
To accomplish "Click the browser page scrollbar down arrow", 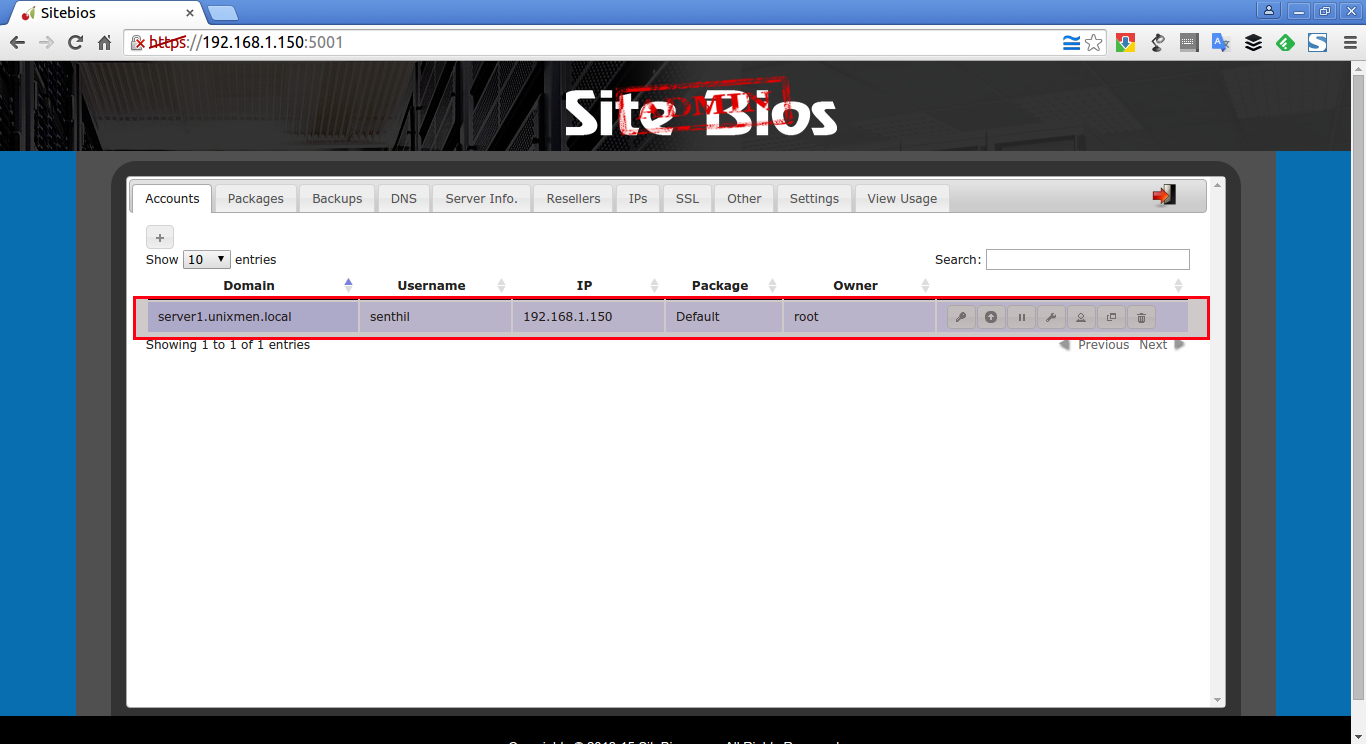I will tap(1358, 736).
